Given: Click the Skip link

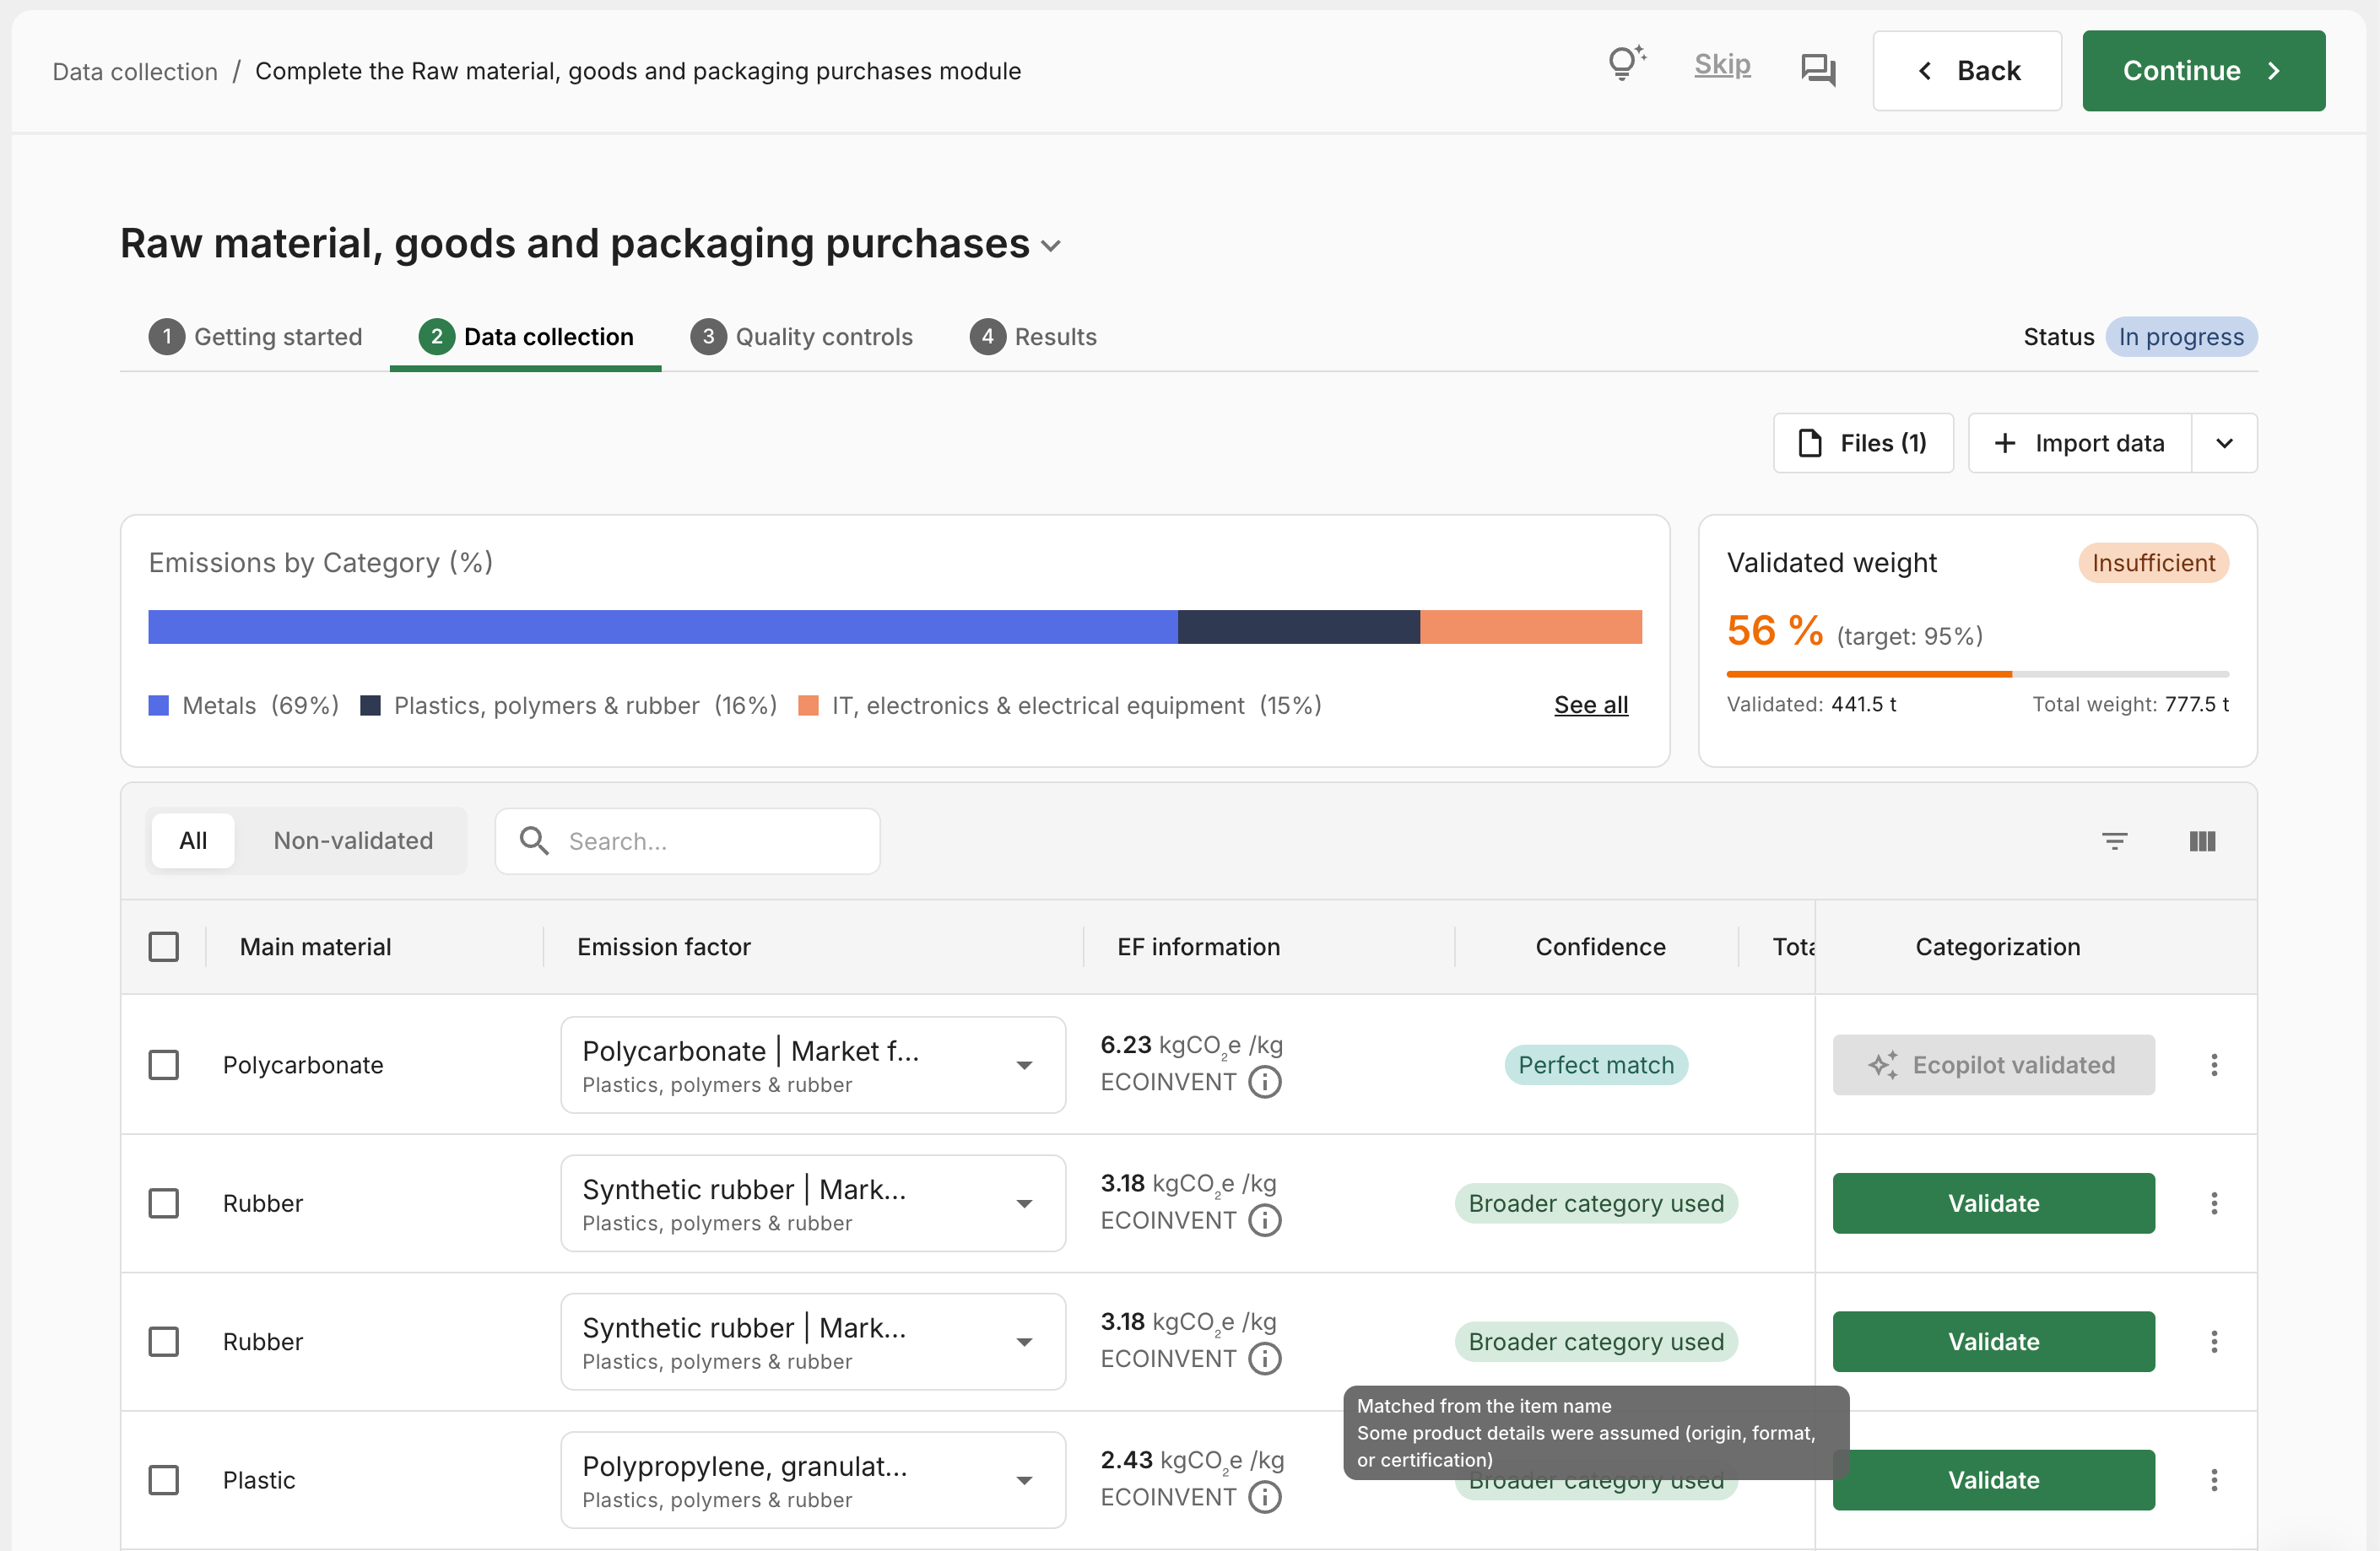Looking at the screenshot, I should pos(1722,65).
